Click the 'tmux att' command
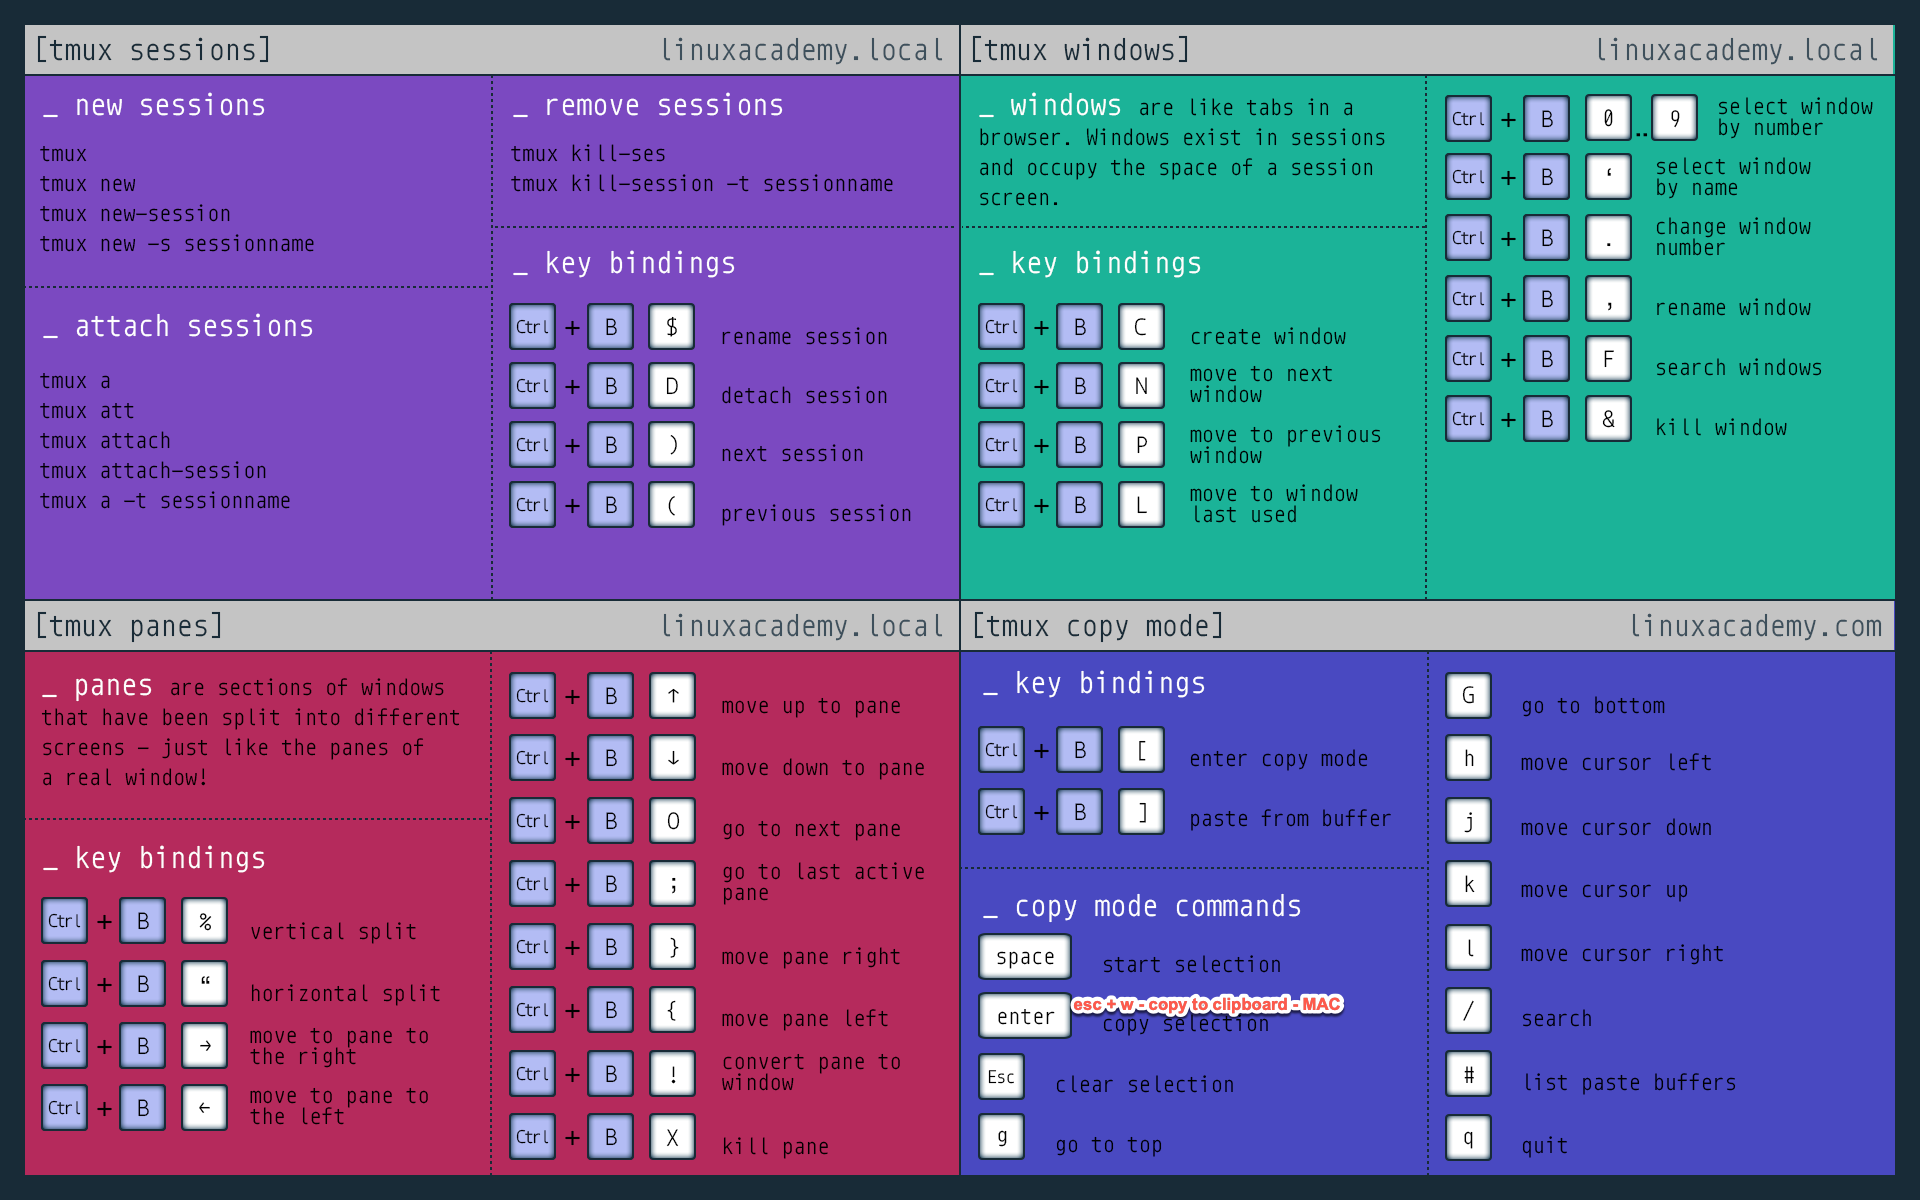The height and width of the screenshot is (1200, 1920). click(x=87, y=411)
